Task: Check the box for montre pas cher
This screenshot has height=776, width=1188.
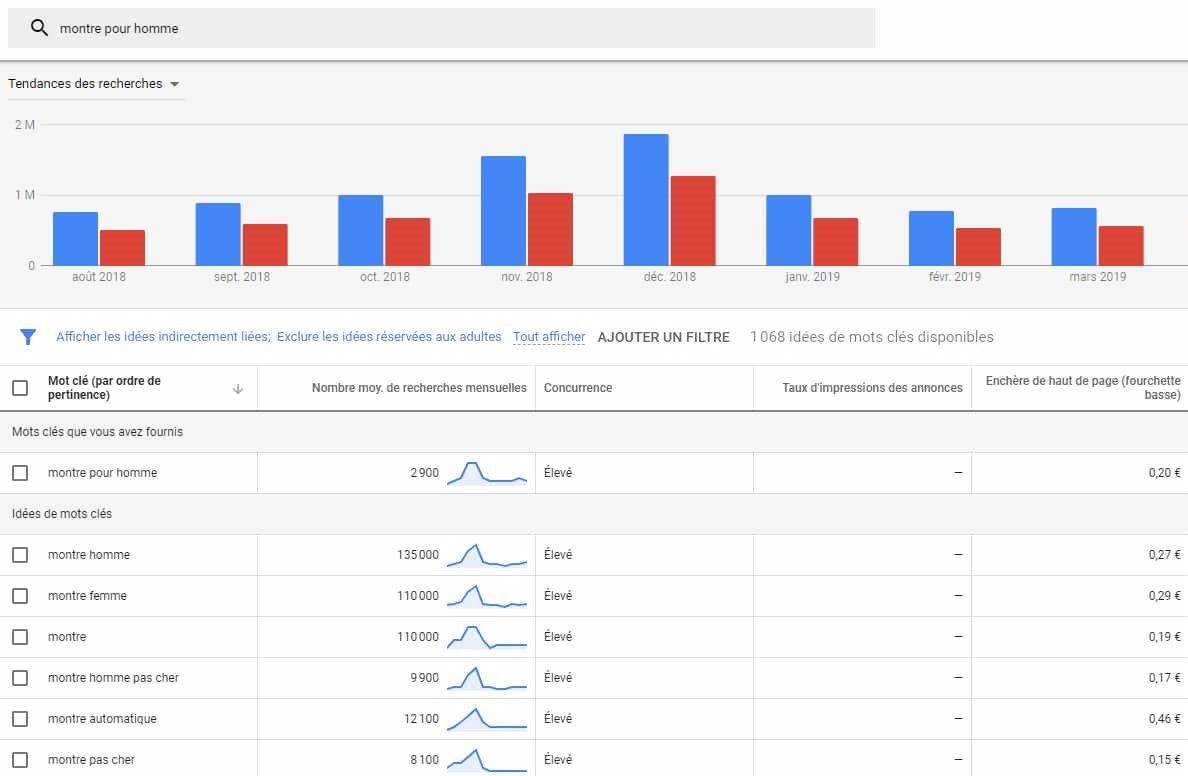Action: click(20, 759)
